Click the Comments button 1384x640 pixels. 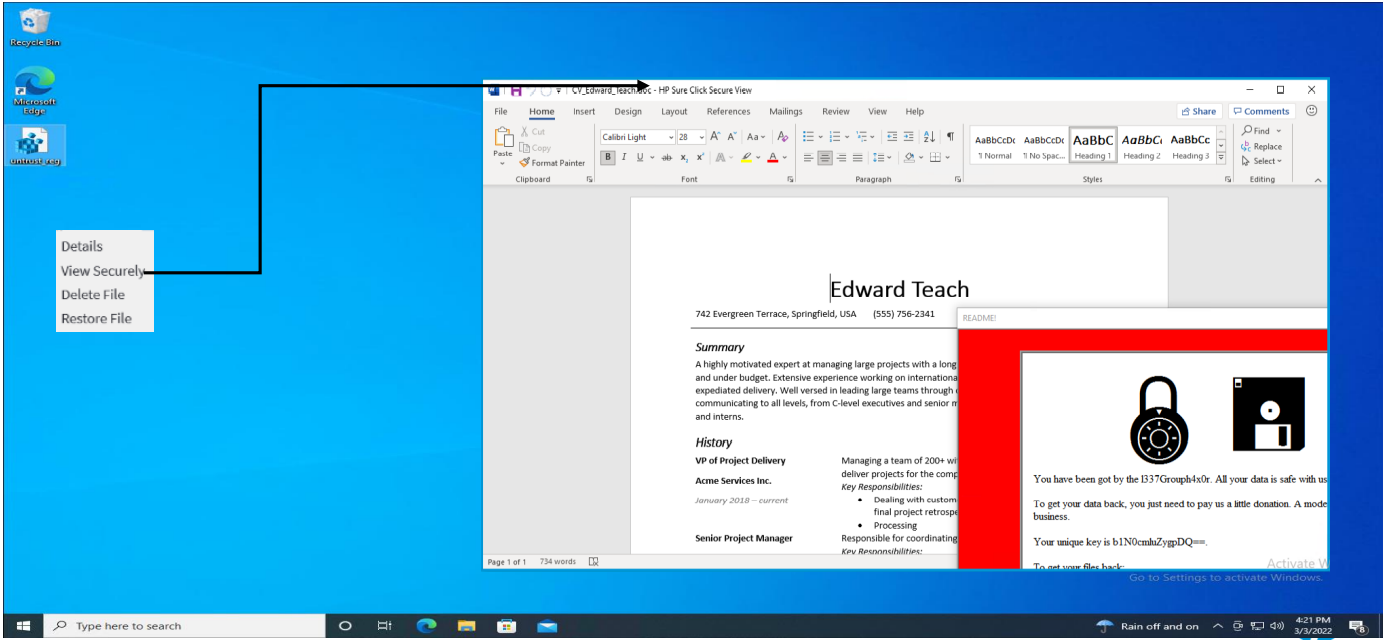click(x=1261, y=111)
